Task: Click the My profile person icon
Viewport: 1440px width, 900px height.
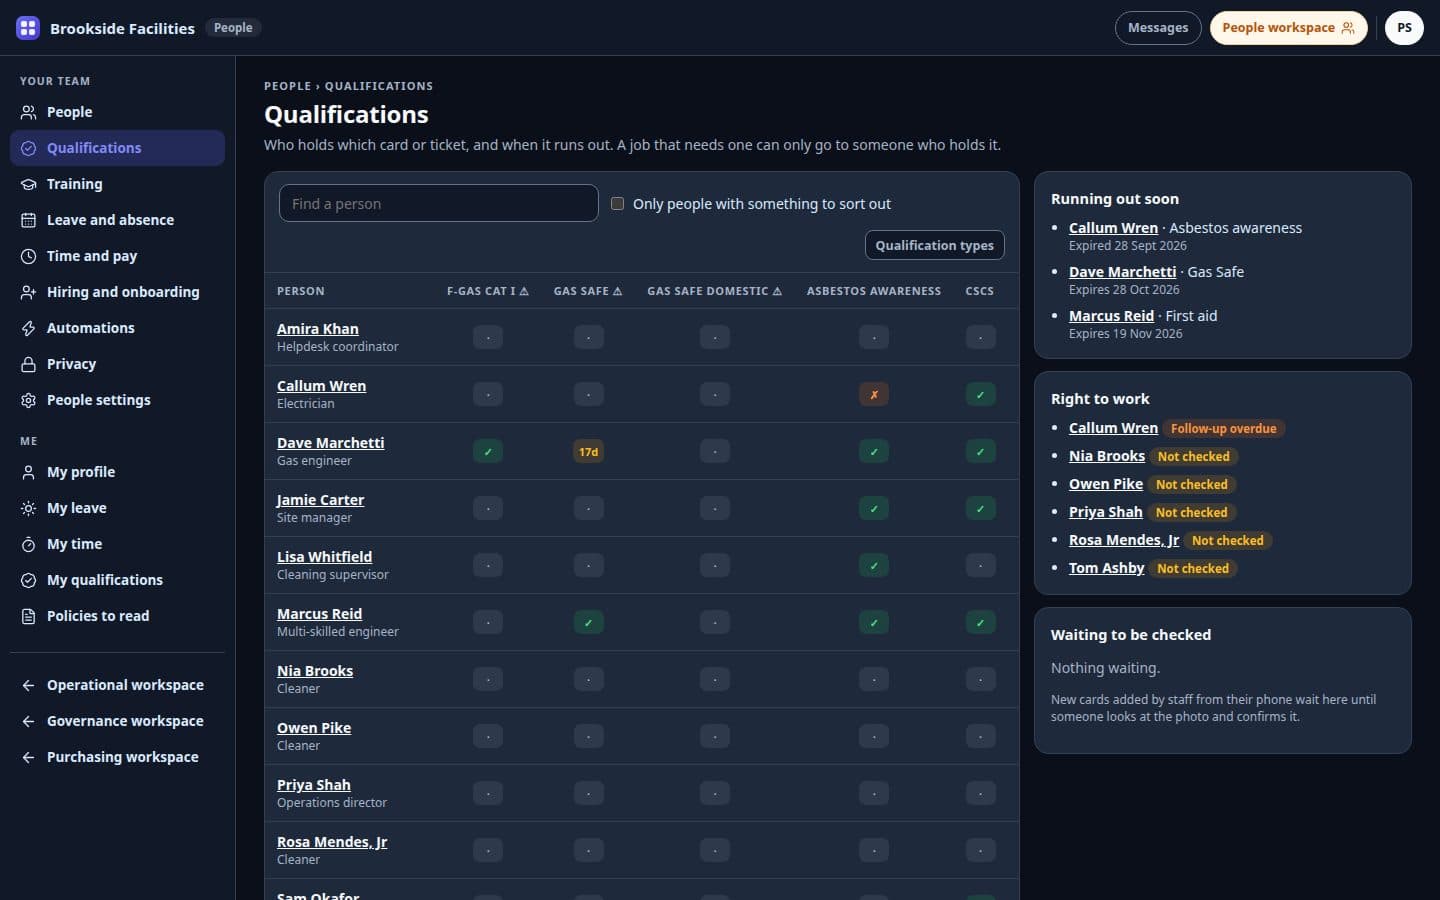Action: [28, 472]
